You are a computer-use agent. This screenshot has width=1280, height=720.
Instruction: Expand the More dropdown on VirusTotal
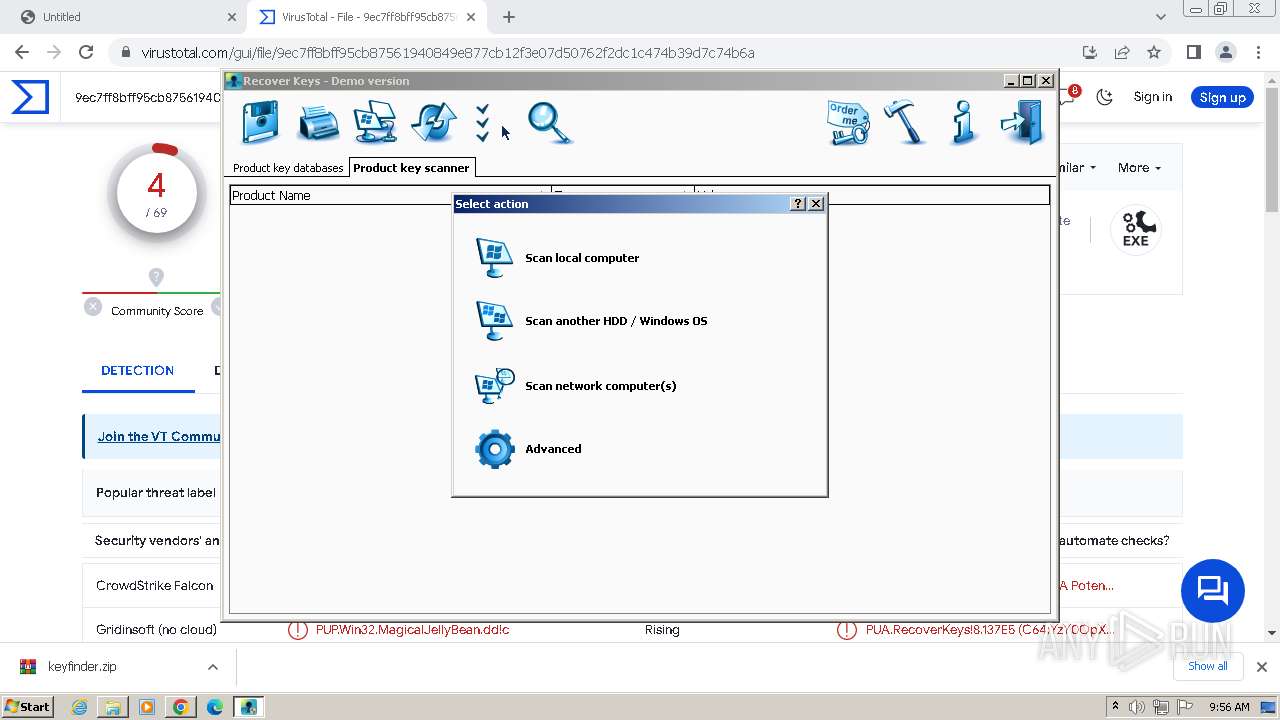[1139, 168]
